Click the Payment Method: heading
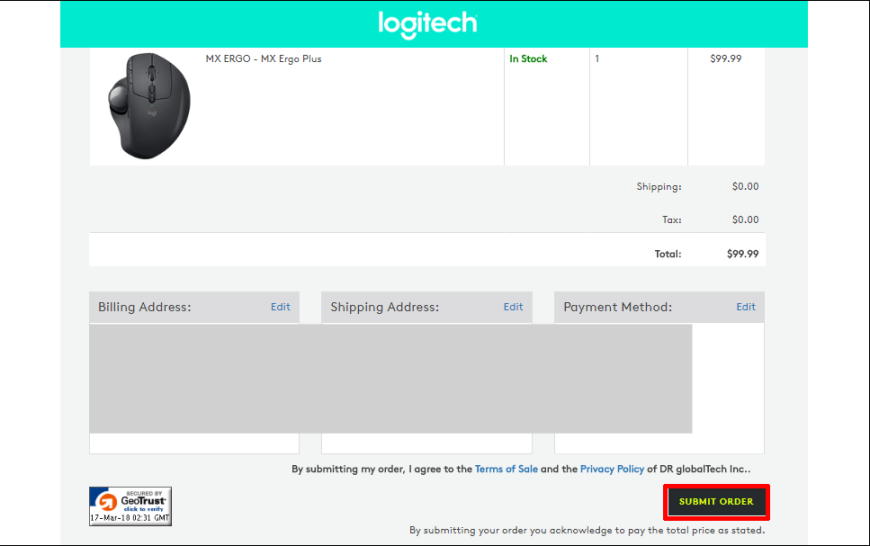The width and height of the screenshot is (870, 546). click(618, 307)
